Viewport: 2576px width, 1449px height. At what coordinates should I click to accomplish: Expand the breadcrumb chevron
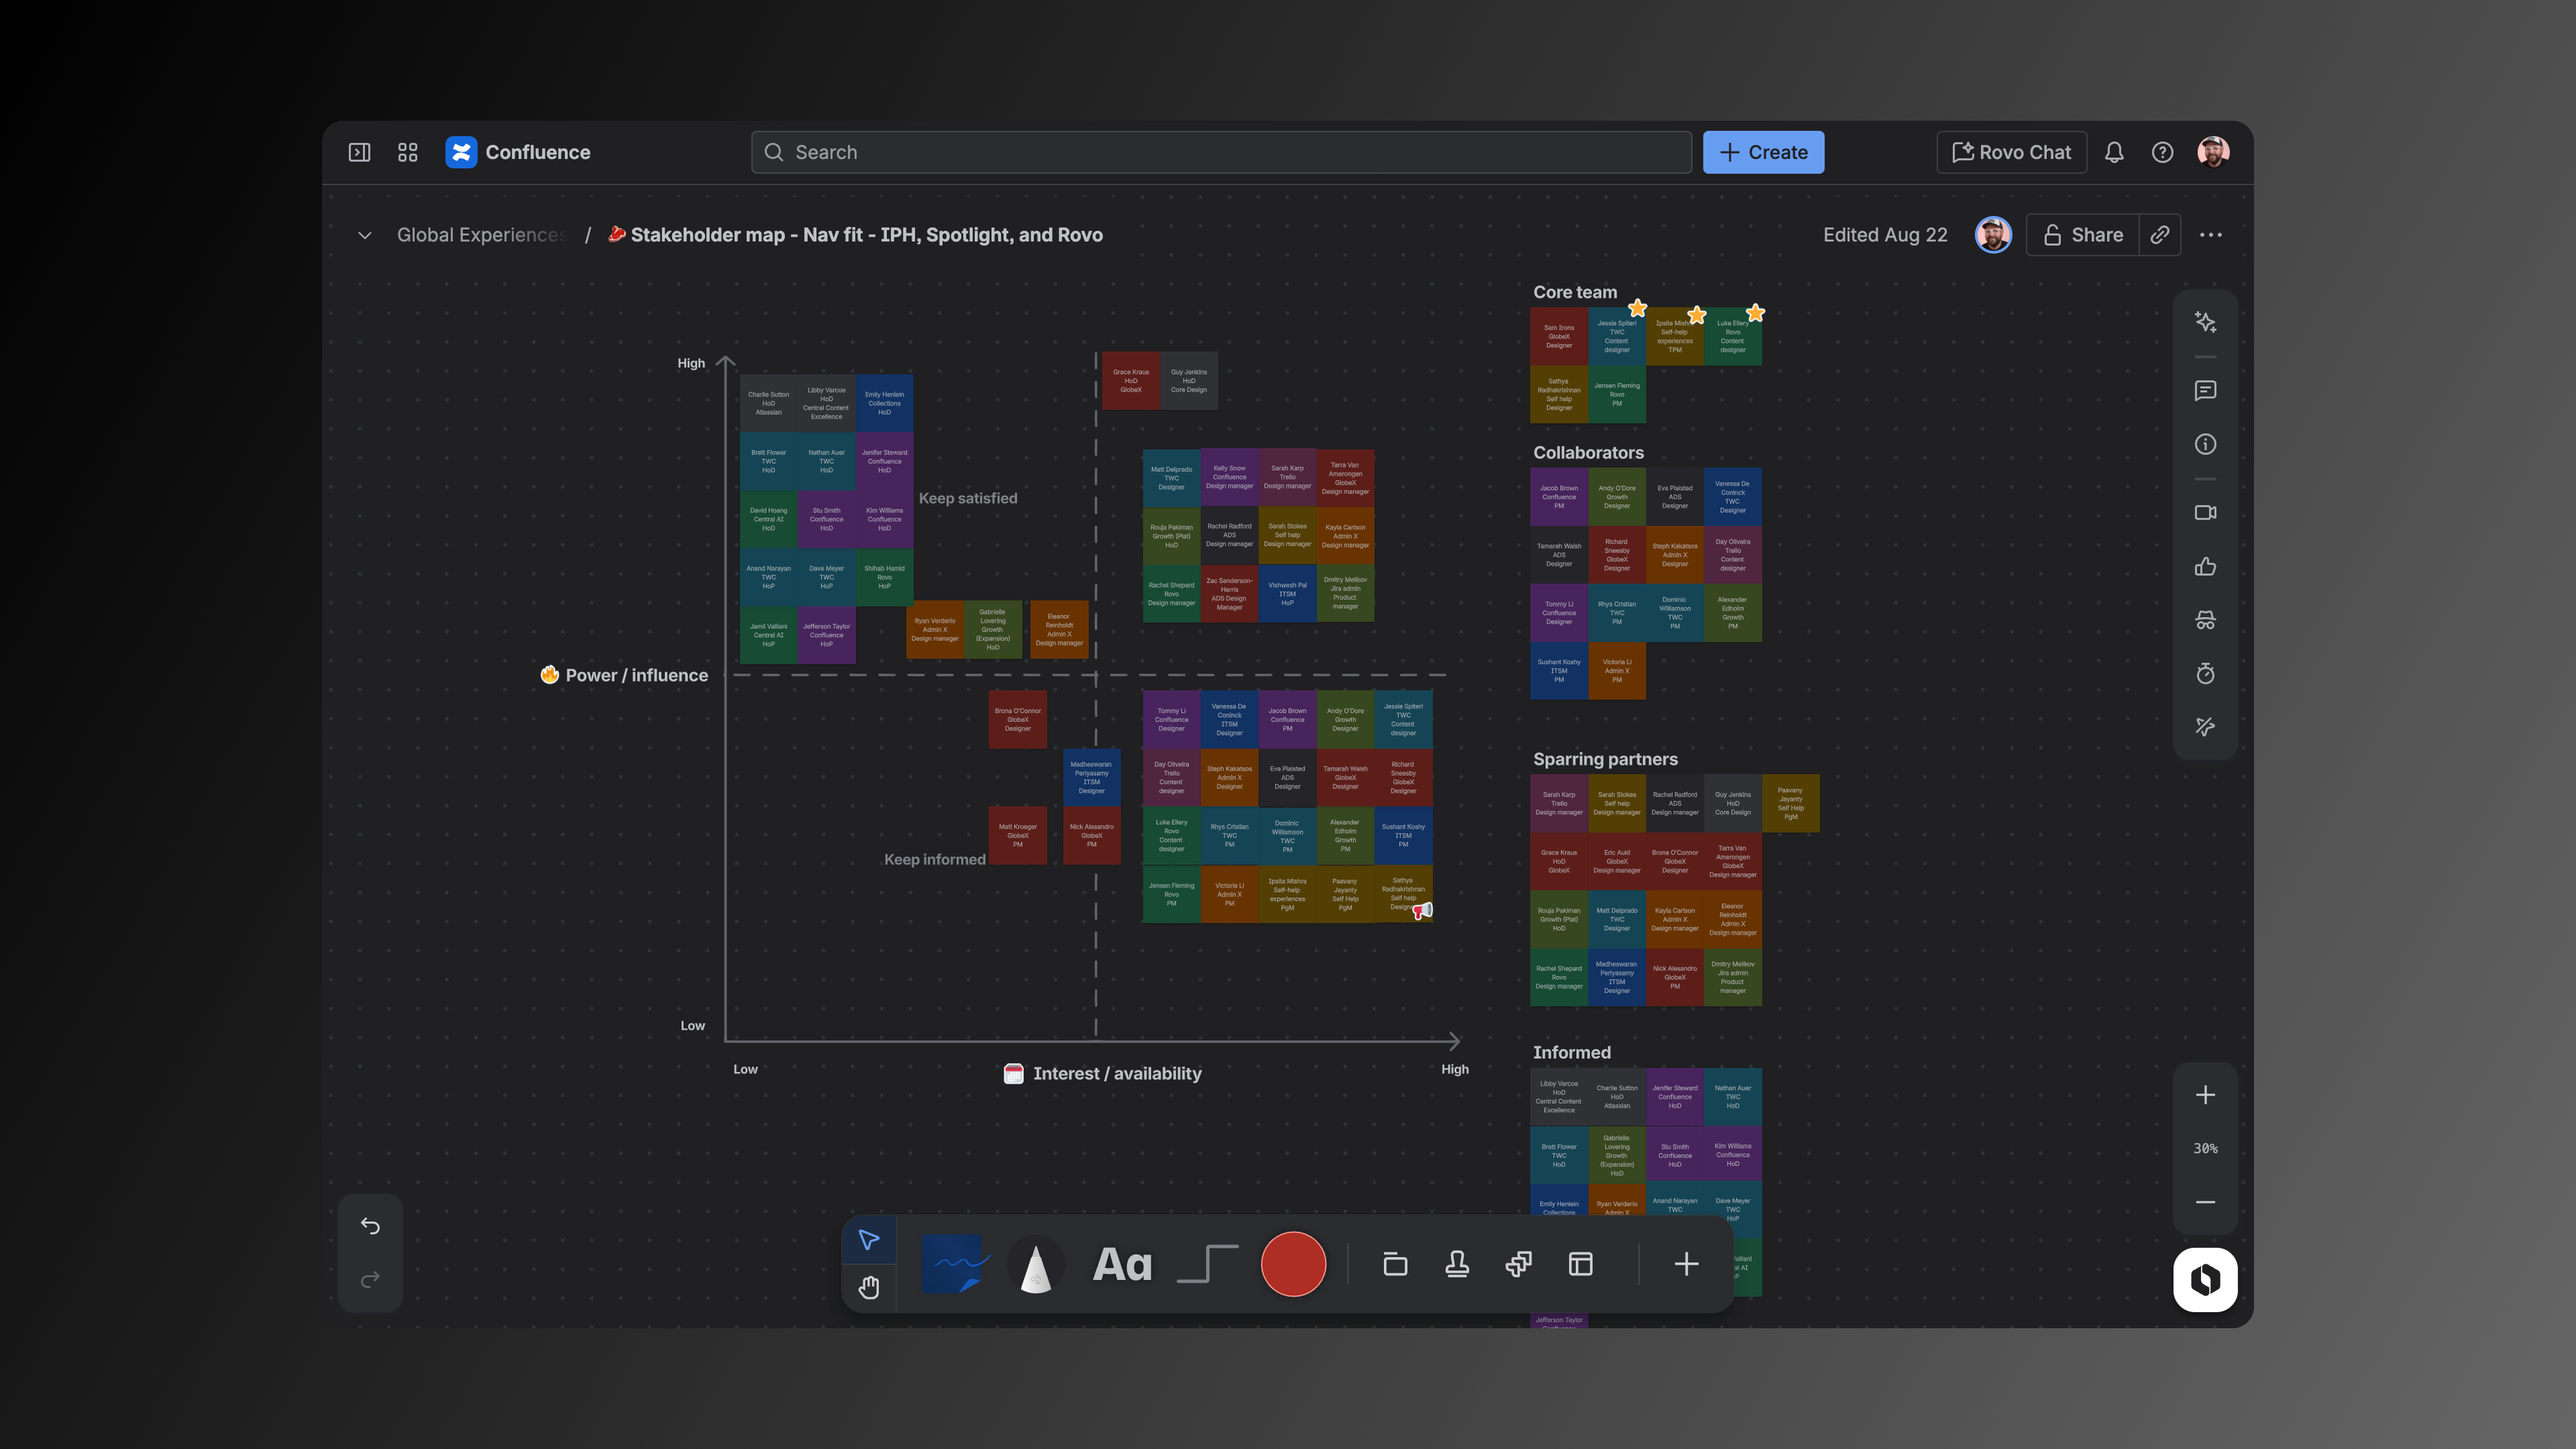click(365, 235)
